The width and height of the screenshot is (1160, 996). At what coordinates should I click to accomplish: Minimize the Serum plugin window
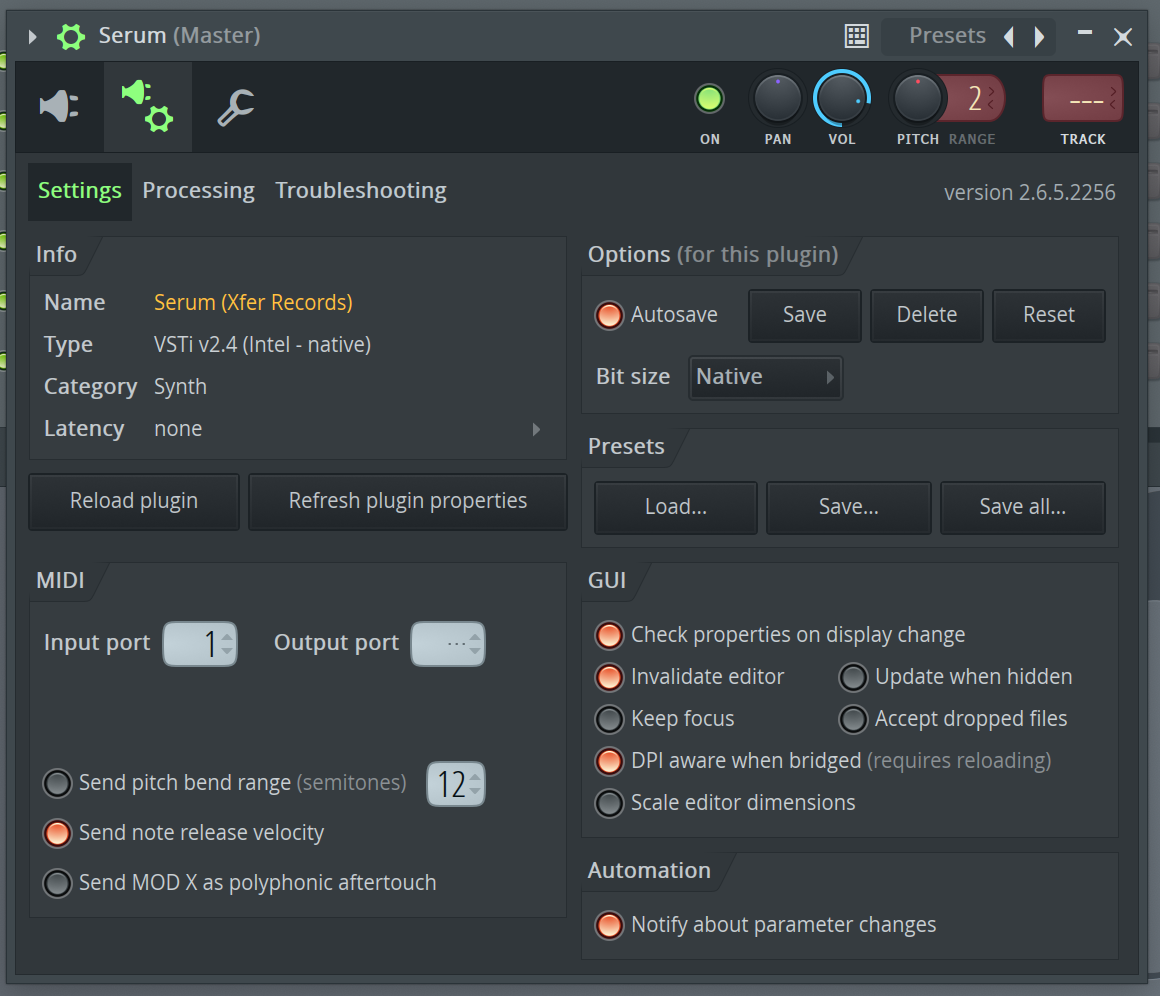(x=1085, y=33)
